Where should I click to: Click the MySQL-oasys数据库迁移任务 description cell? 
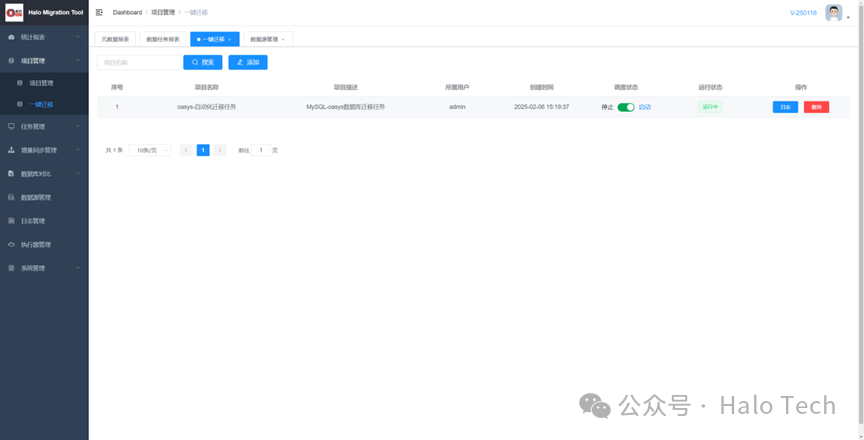tap(345, 107)
